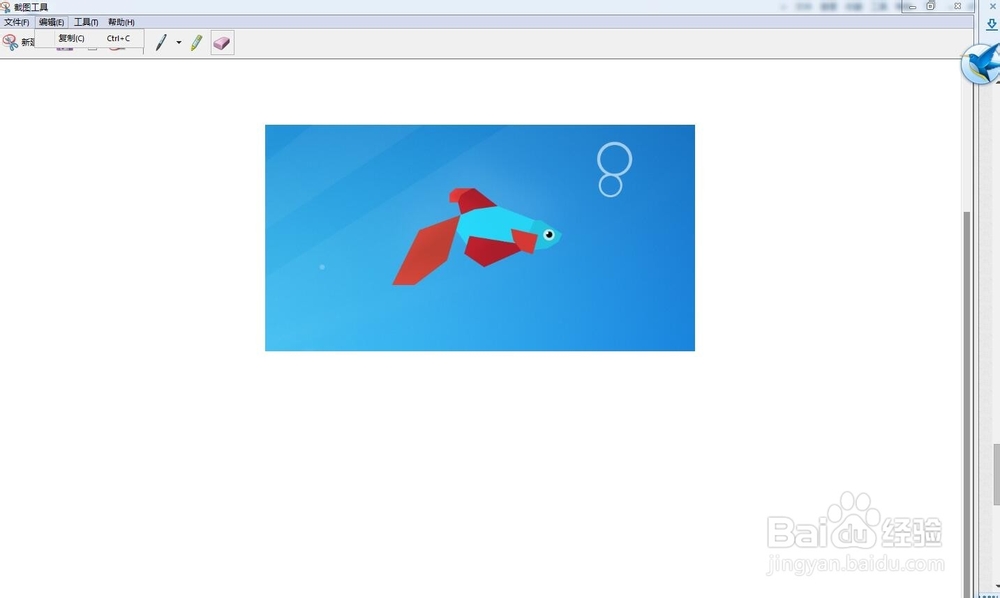Select the pink Eraser tool
The height and width of the screenshot is (598, 1000).
click(x=222, y=43)
